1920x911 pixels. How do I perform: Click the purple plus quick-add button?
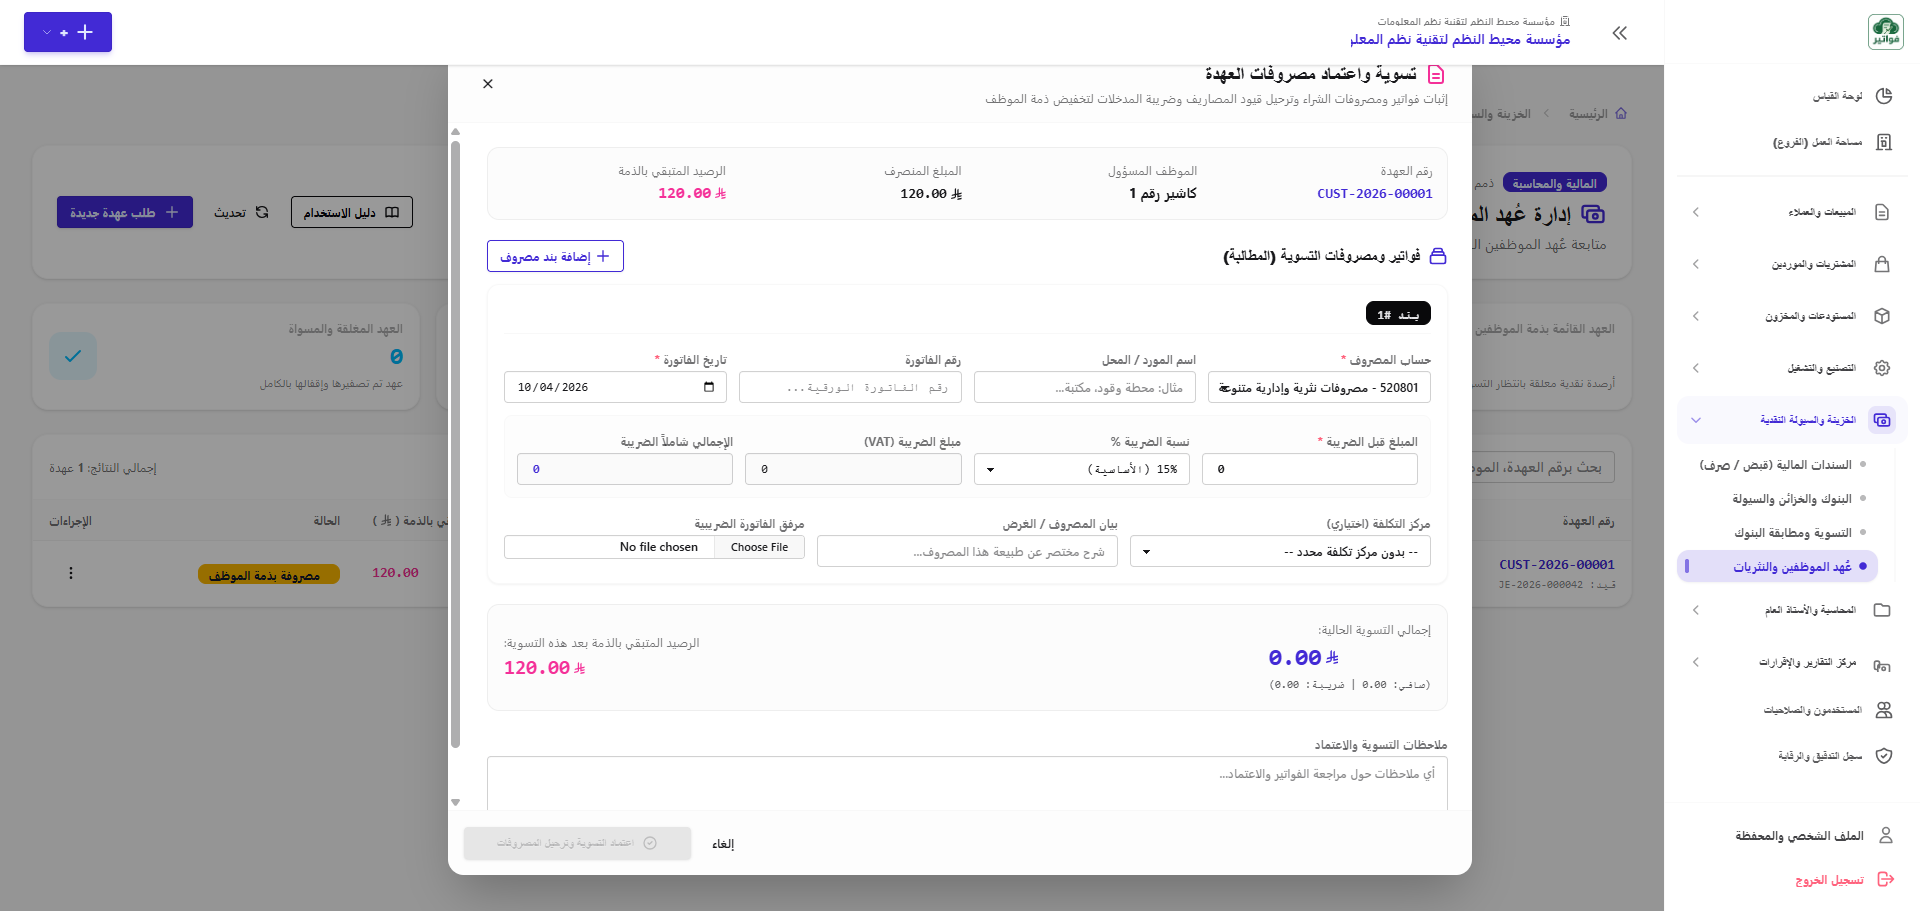pos(68,32)
